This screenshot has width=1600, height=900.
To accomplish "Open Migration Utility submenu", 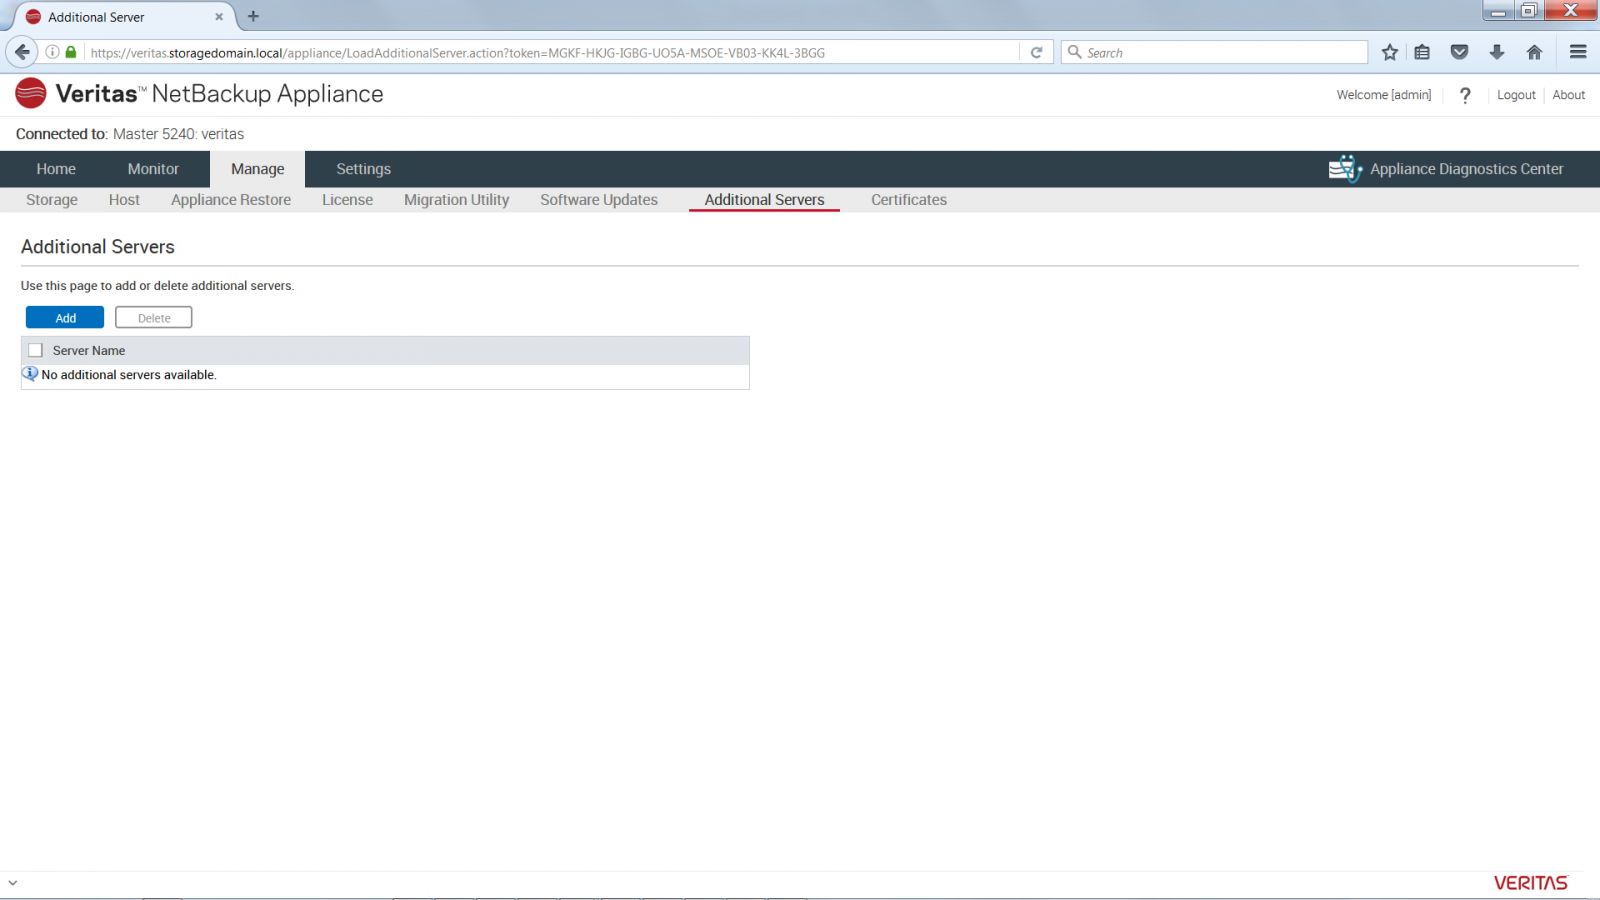I will click(456, 200).
